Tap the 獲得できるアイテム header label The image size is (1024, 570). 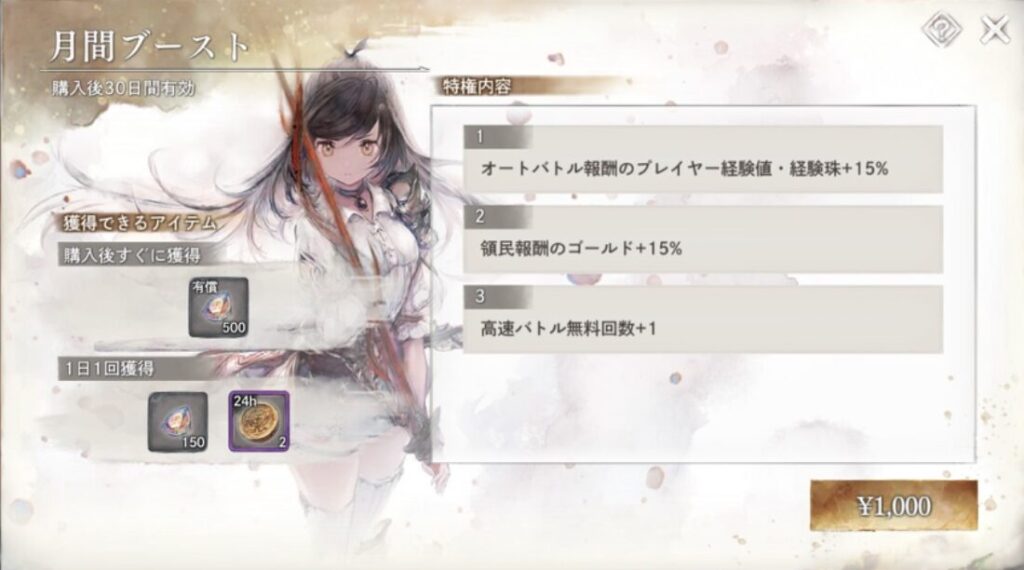point(140,223)
